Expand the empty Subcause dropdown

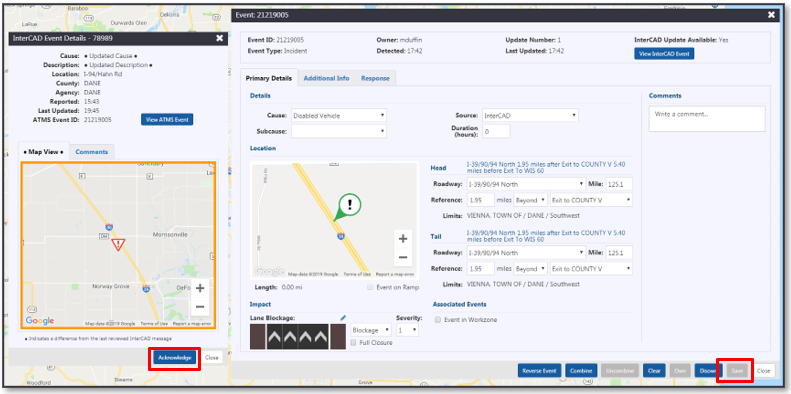click(x=339, y=132)
